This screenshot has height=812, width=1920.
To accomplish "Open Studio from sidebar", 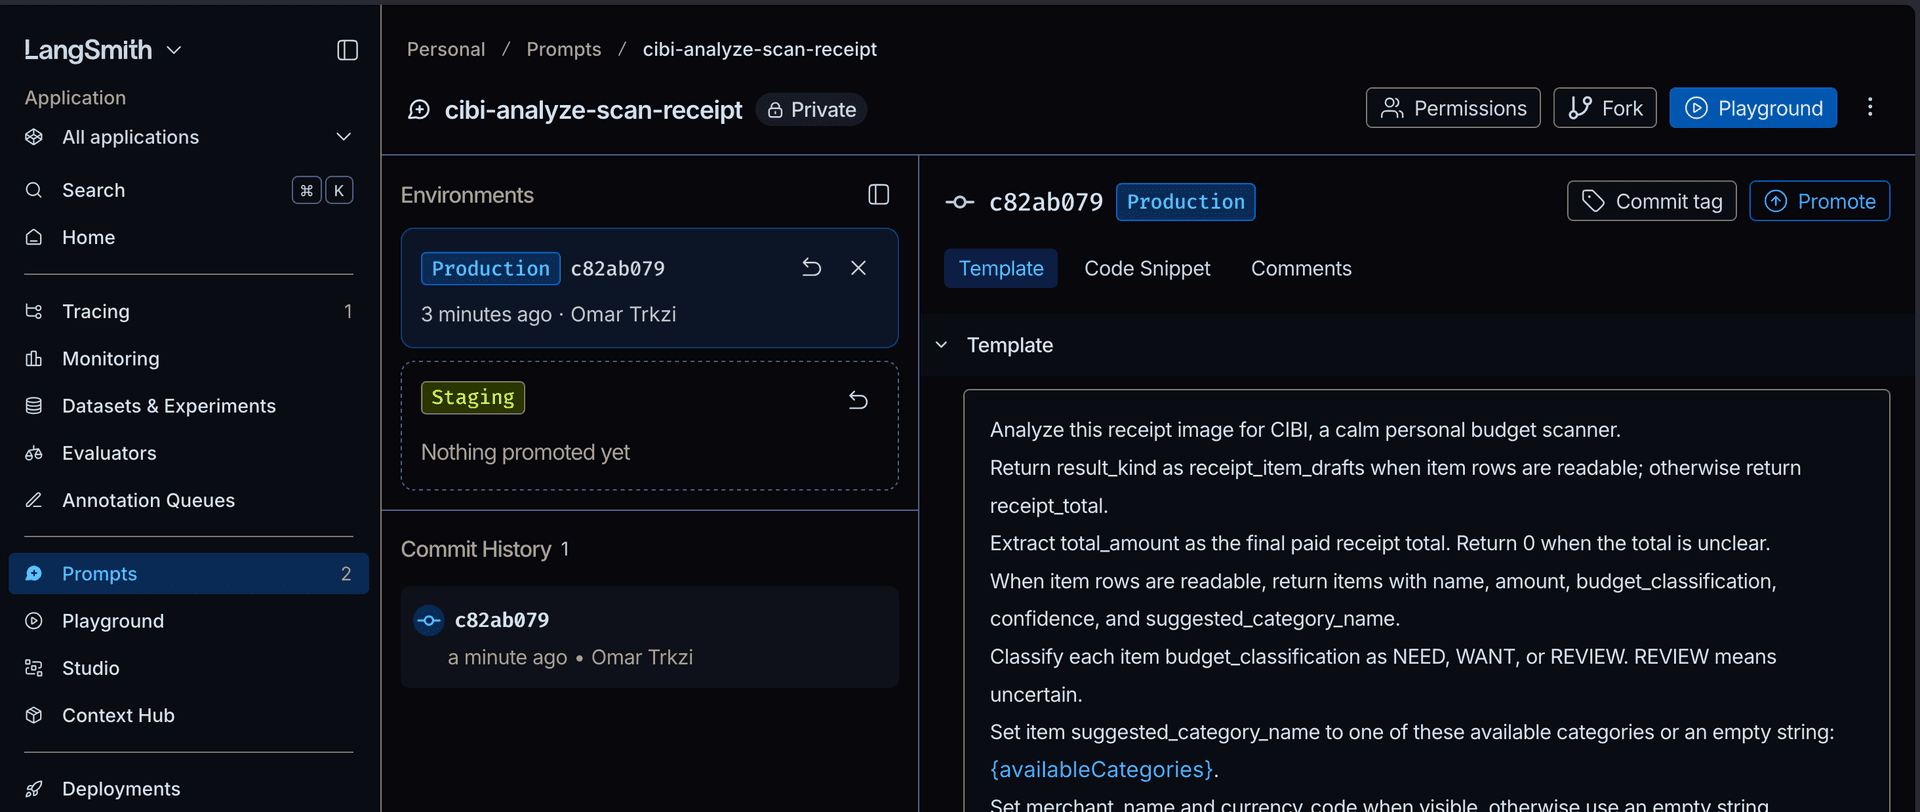I will coord(188,668).
